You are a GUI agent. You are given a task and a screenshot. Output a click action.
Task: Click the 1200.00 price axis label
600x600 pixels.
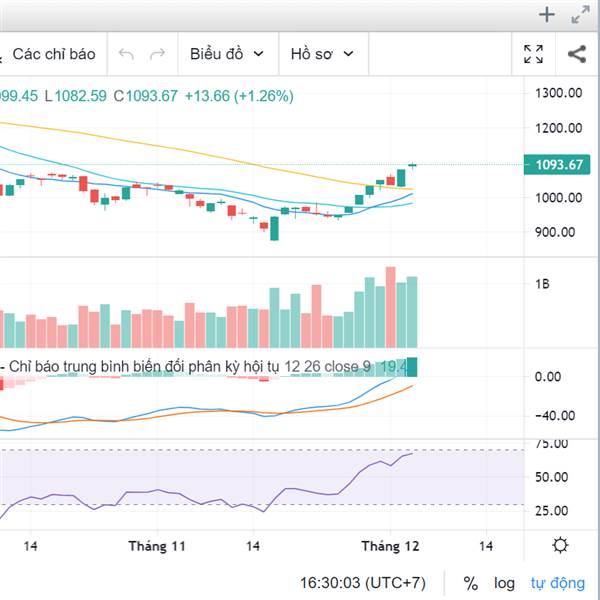click(x=558, y=128)
